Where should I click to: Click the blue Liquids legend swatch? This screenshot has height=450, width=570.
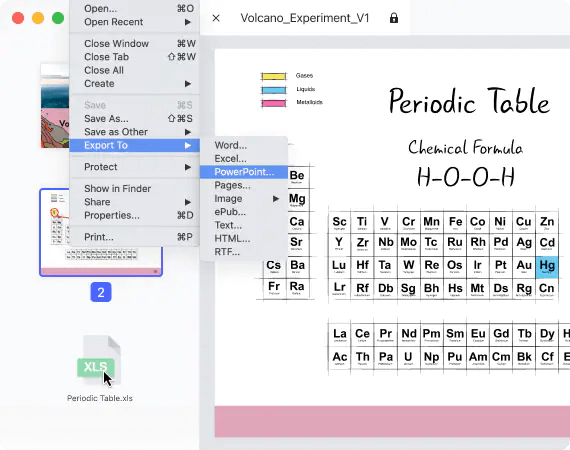[273, 90]
